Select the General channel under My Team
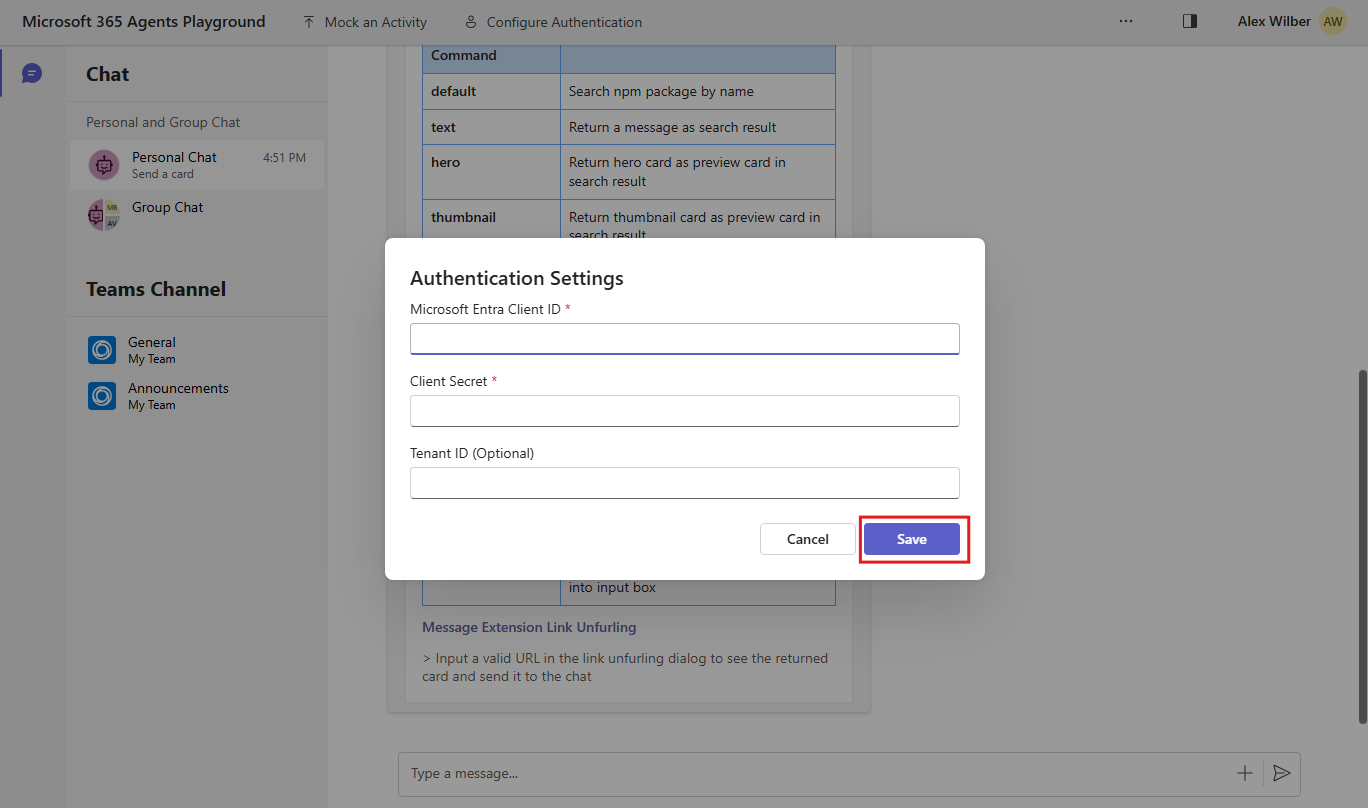The image size is (1368, 808). (151, 349)
